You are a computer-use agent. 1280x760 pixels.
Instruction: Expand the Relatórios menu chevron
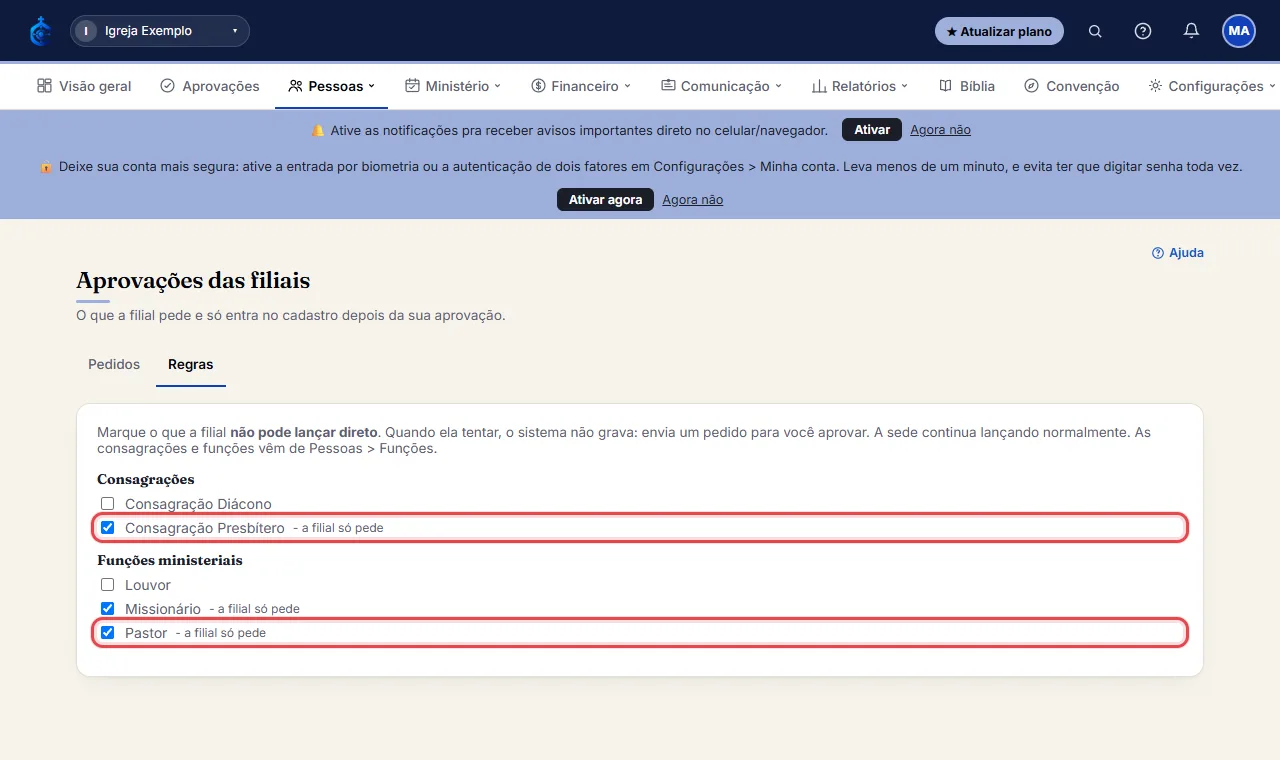click(x=905, y=86)
